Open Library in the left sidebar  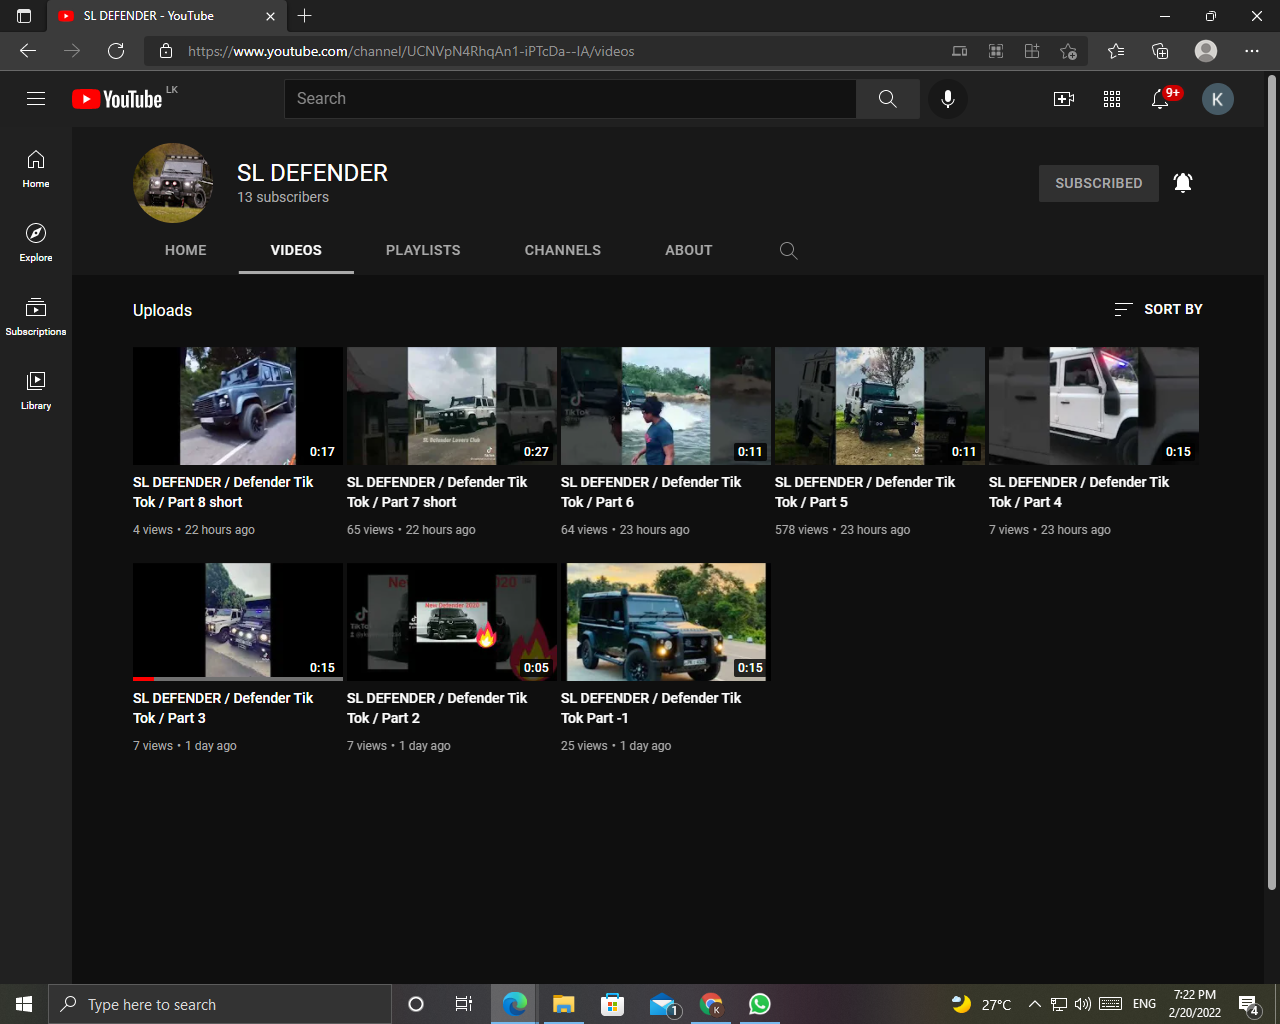(x=36, y=391)
